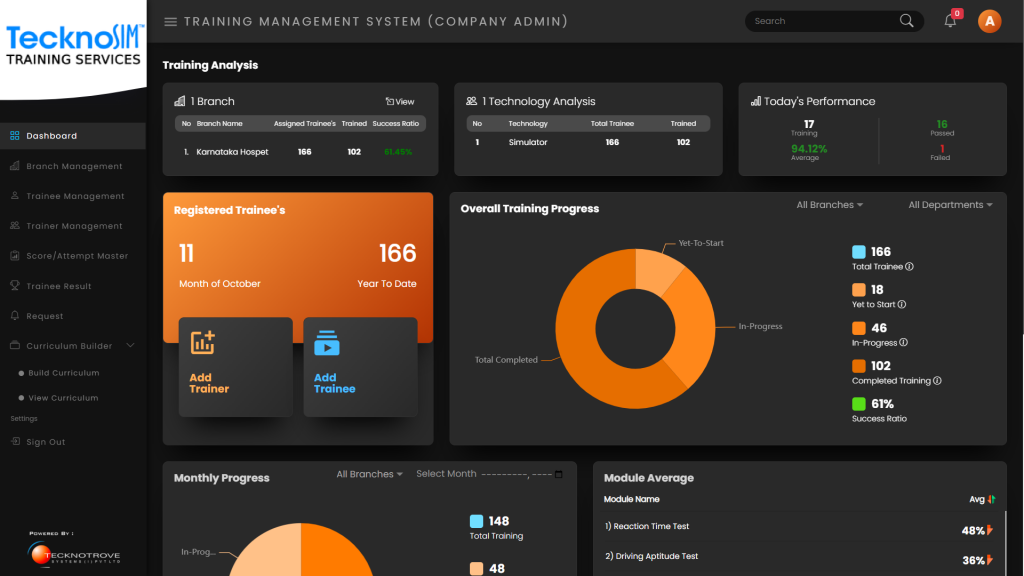Open the user avatar profile
The width and height of the screenshot is (1024, 576).
coord(989,21)
